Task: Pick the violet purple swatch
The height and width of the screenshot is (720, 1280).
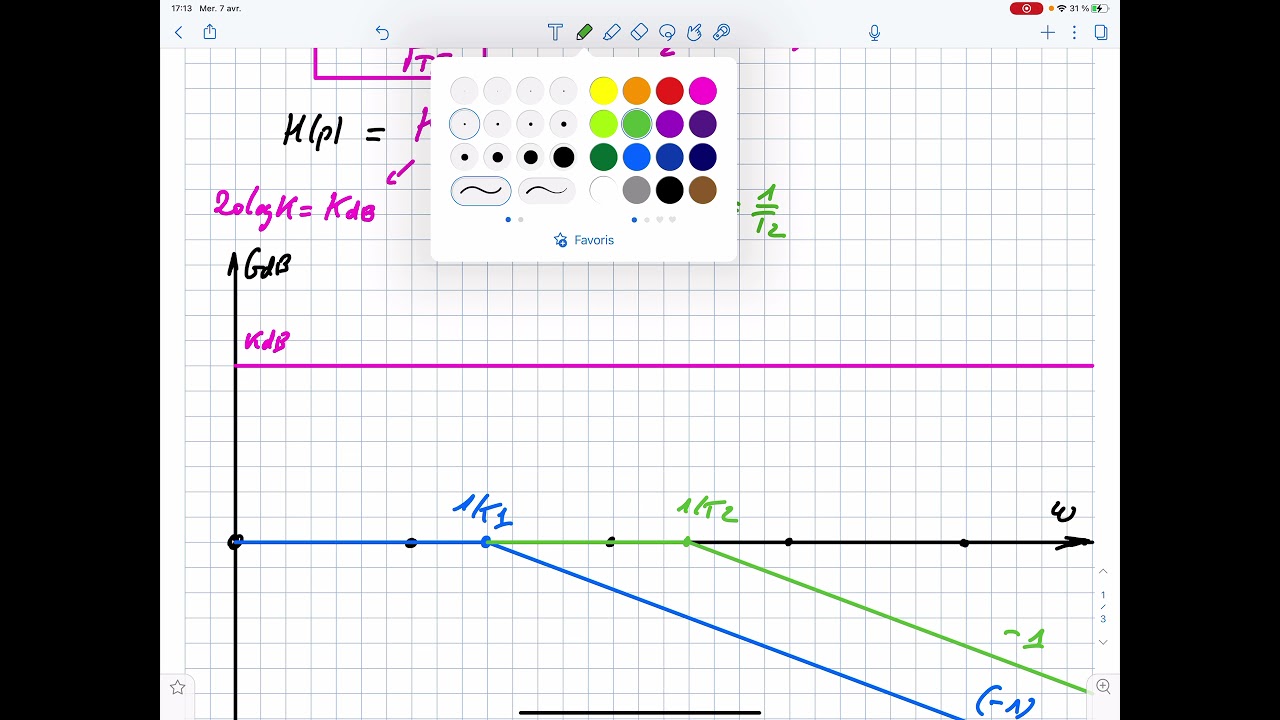Action: click(670, 124)
